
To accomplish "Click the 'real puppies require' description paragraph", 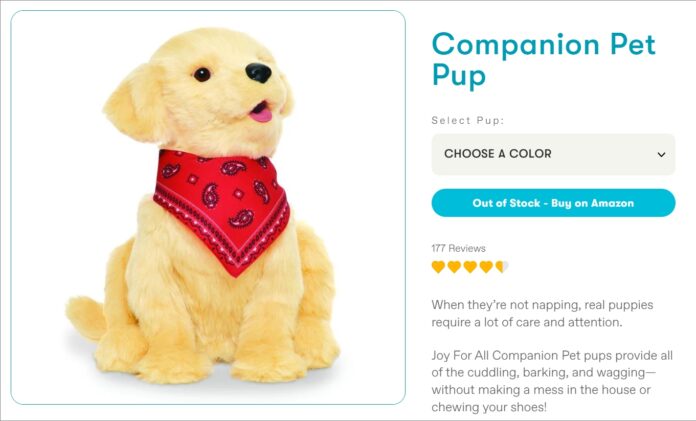I will click(542, 314).
